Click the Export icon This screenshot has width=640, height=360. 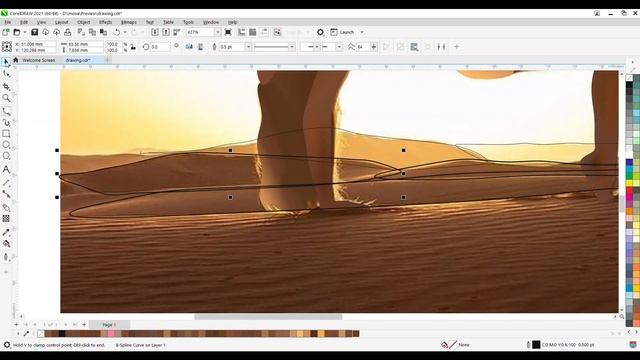pos(166,32)
